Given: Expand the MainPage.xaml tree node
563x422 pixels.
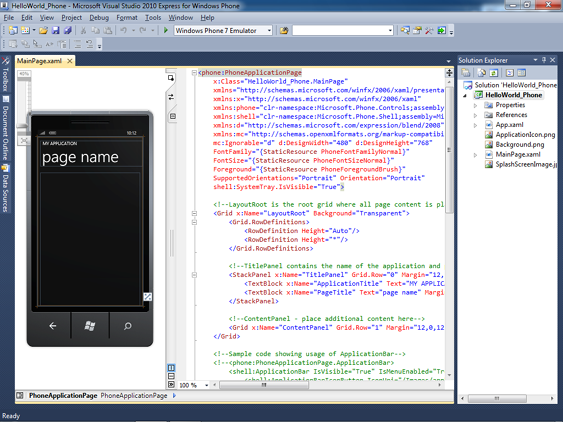Looking at the screenshot, I should click(x=475, y=155).
